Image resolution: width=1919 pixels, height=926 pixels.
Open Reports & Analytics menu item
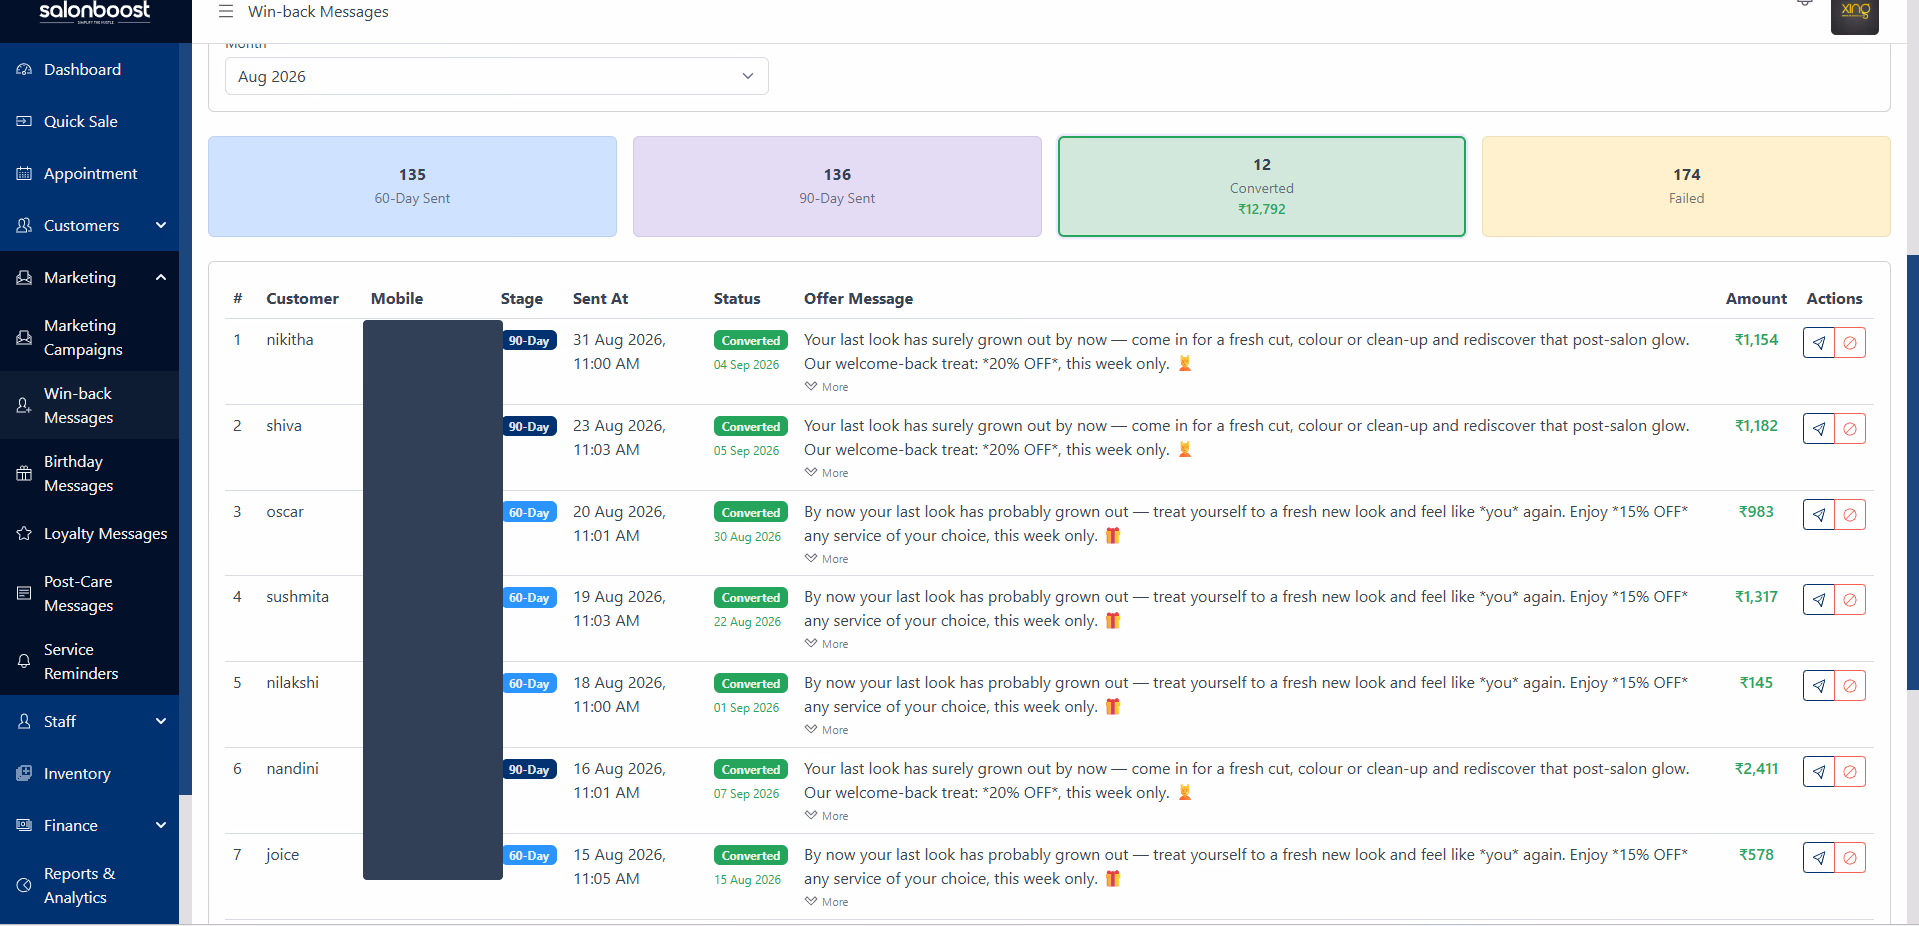point(89,886)
